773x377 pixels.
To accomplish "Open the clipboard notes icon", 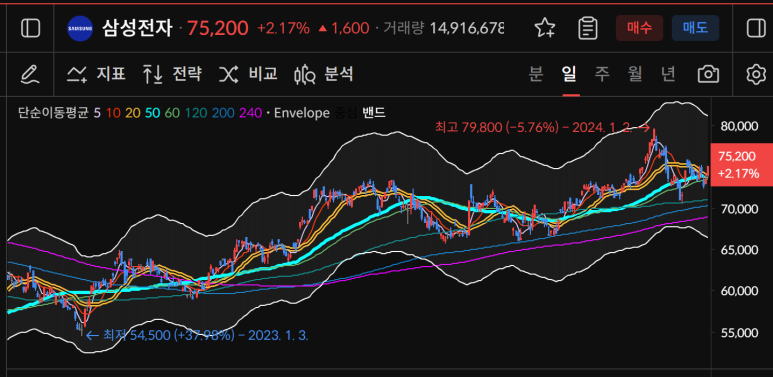I will pyautogui.click(x=588, y=28).
